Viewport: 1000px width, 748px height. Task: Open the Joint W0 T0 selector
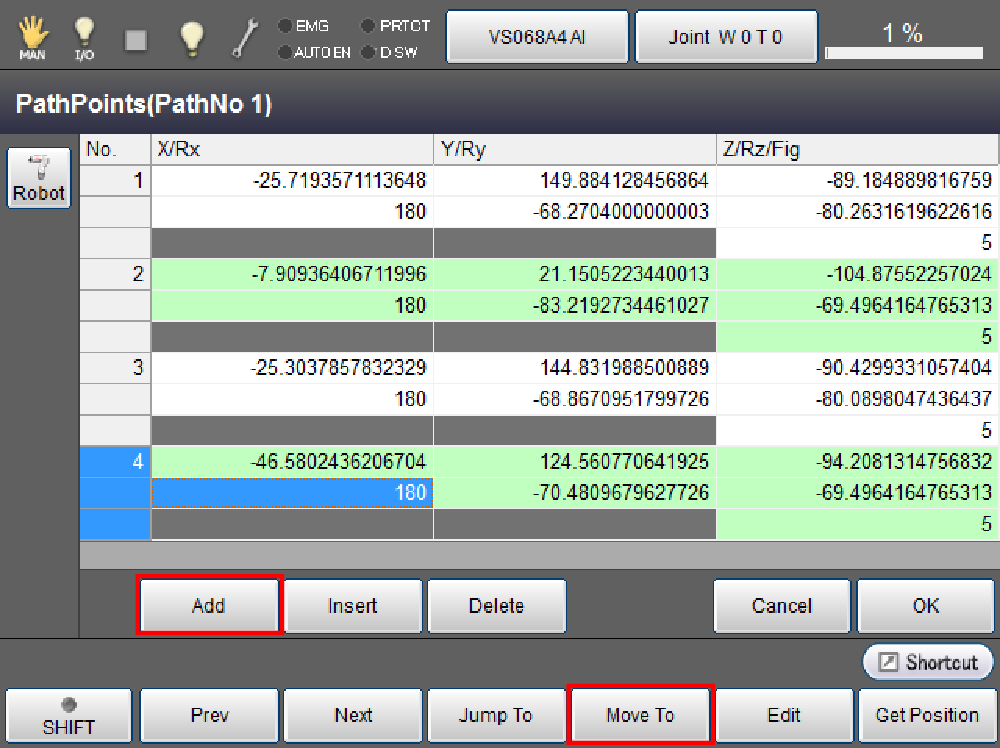tap(726, 37)
